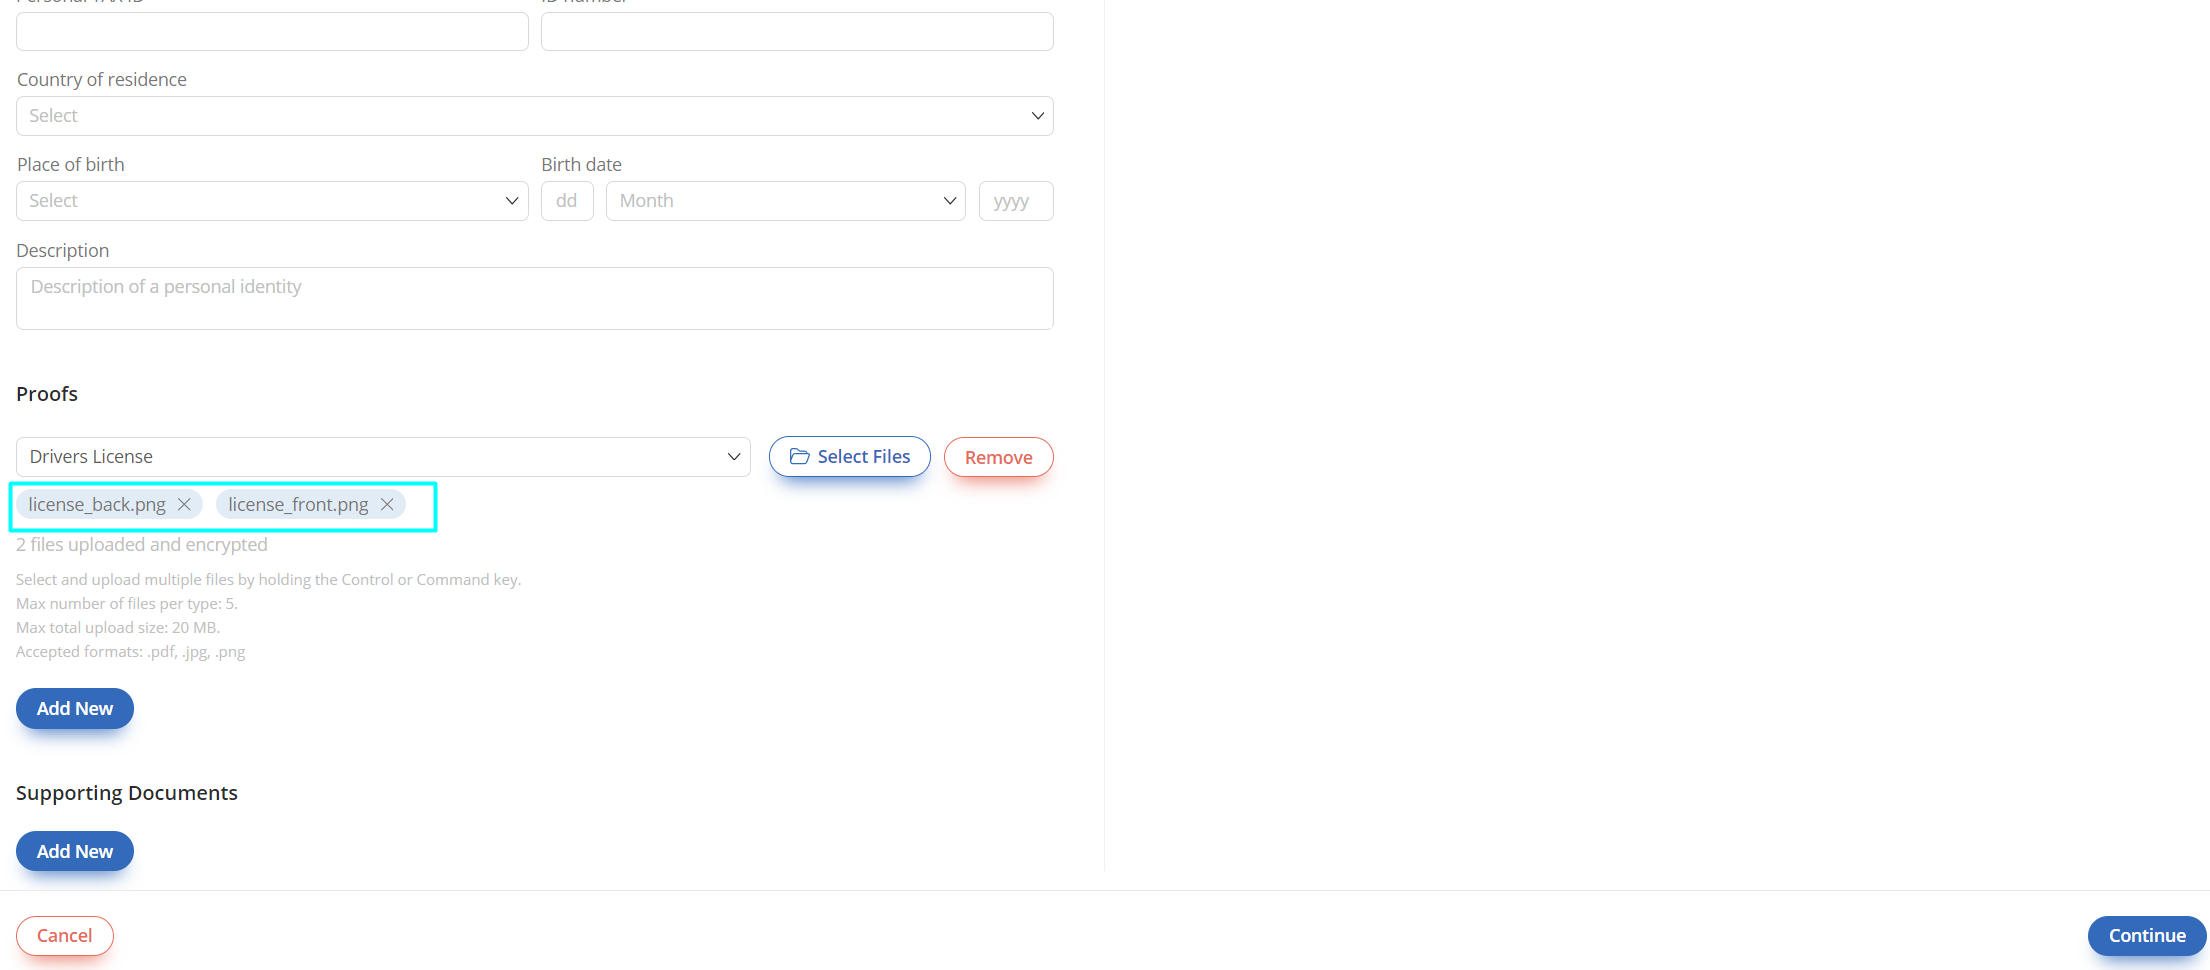Image resolution: width=2210 pixels, height=970 pixels.
Task: Open the Drivers License proof type dropdown
Action: coord(383,457)
